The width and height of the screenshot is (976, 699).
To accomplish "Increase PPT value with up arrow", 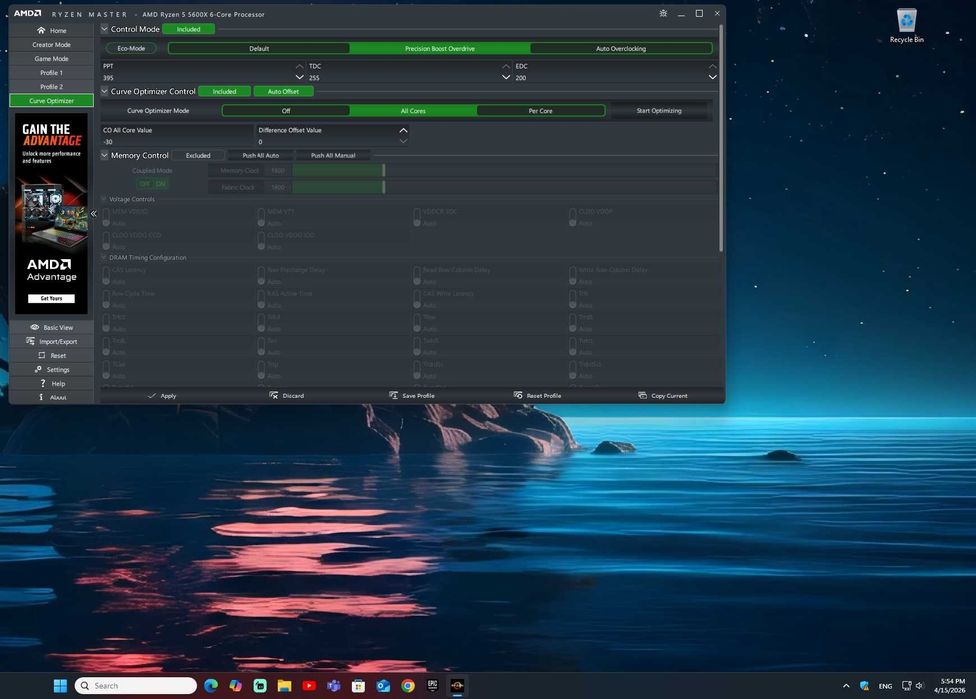I will point(299,66).
